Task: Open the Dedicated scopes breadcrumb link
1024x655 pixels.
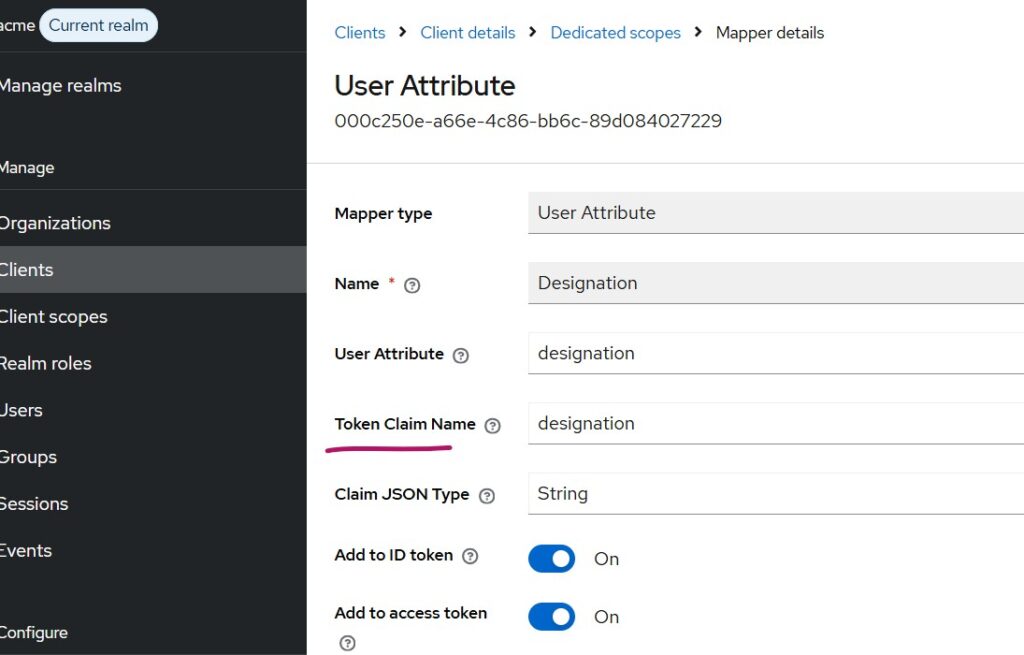Action: pyautogui.click(x=615, y=33)
